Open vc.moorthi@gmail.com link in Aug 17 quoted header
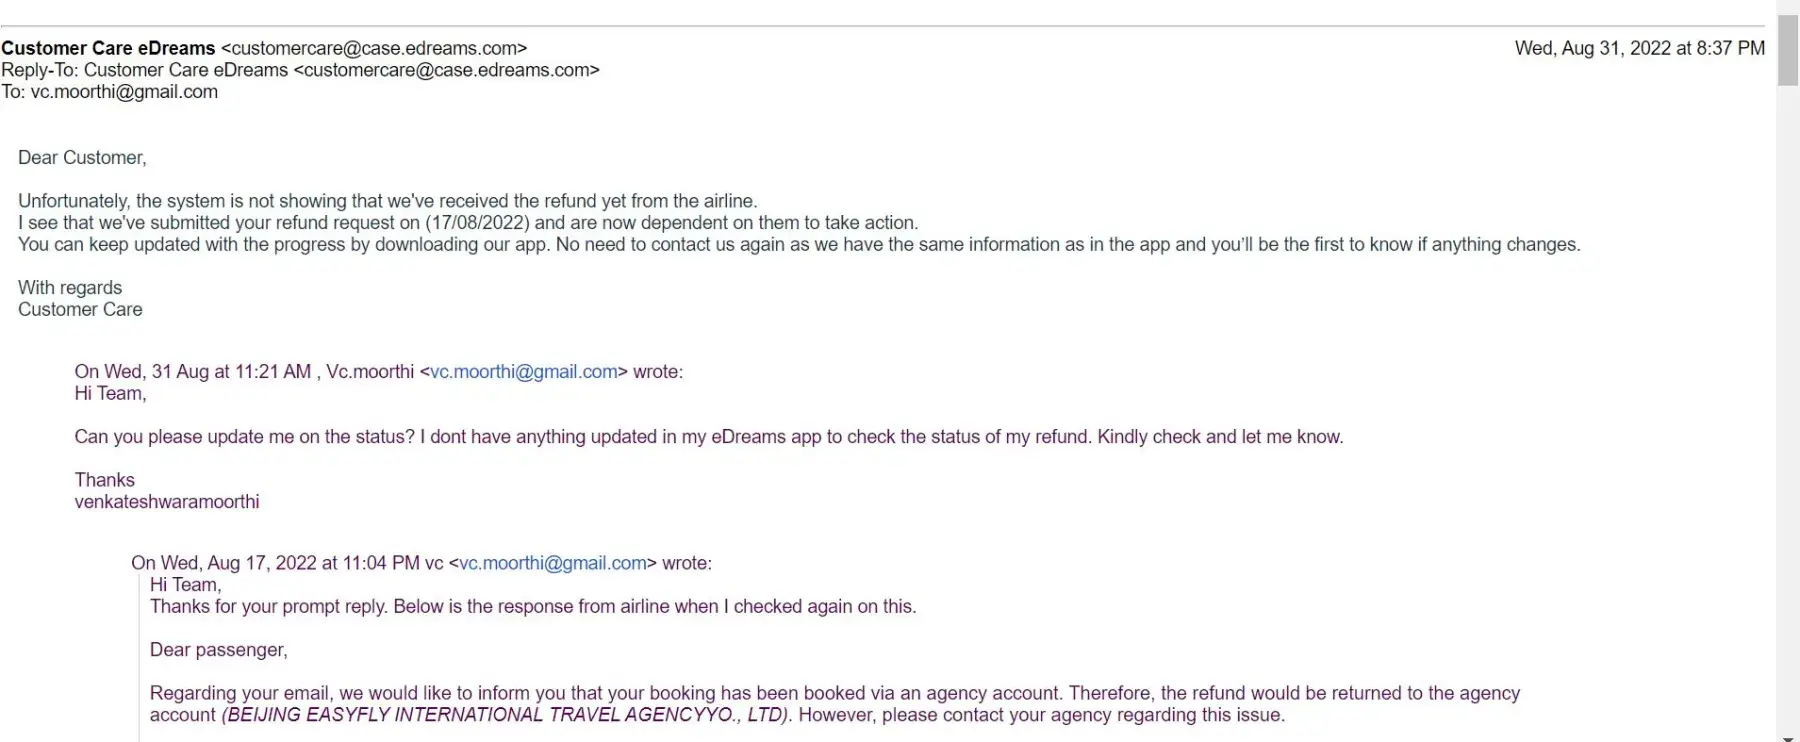This screenshot has width=1800, height=742. point(552,563)
